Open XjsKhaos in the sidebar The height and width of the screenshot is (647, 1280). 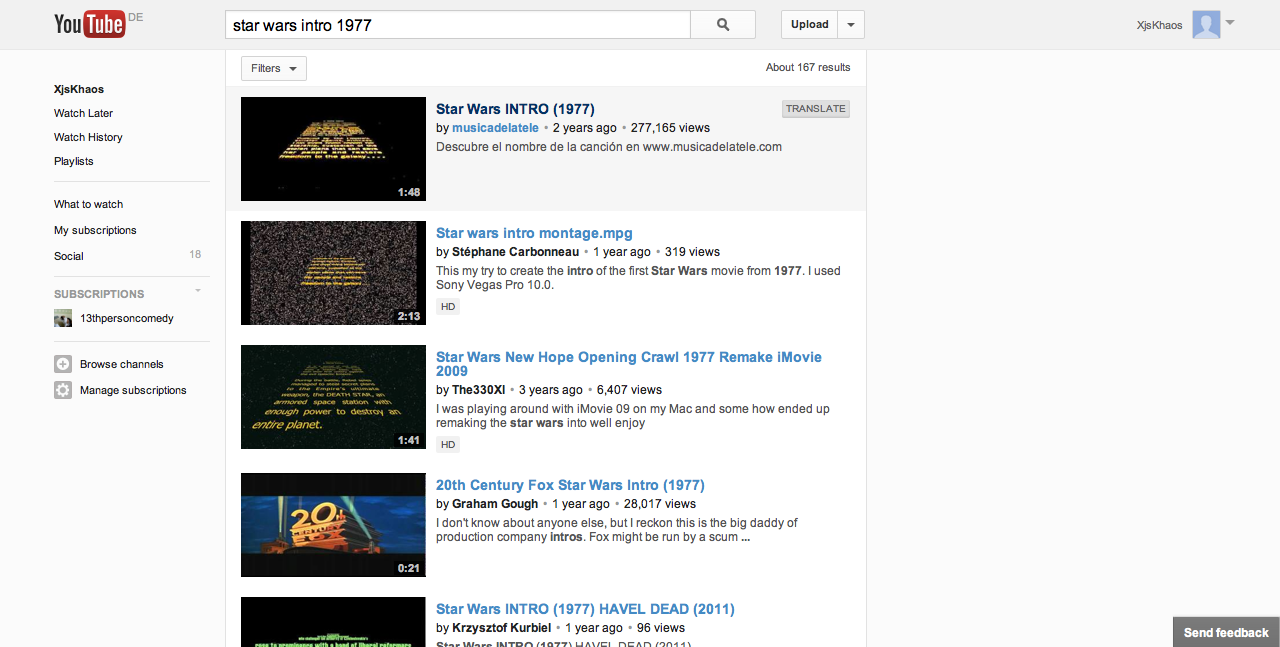click(79, 89)
